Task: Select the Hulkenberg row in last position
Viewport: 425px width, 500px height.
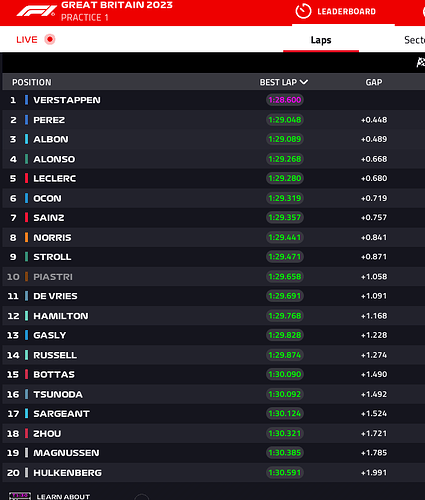Action: (213, 472)
